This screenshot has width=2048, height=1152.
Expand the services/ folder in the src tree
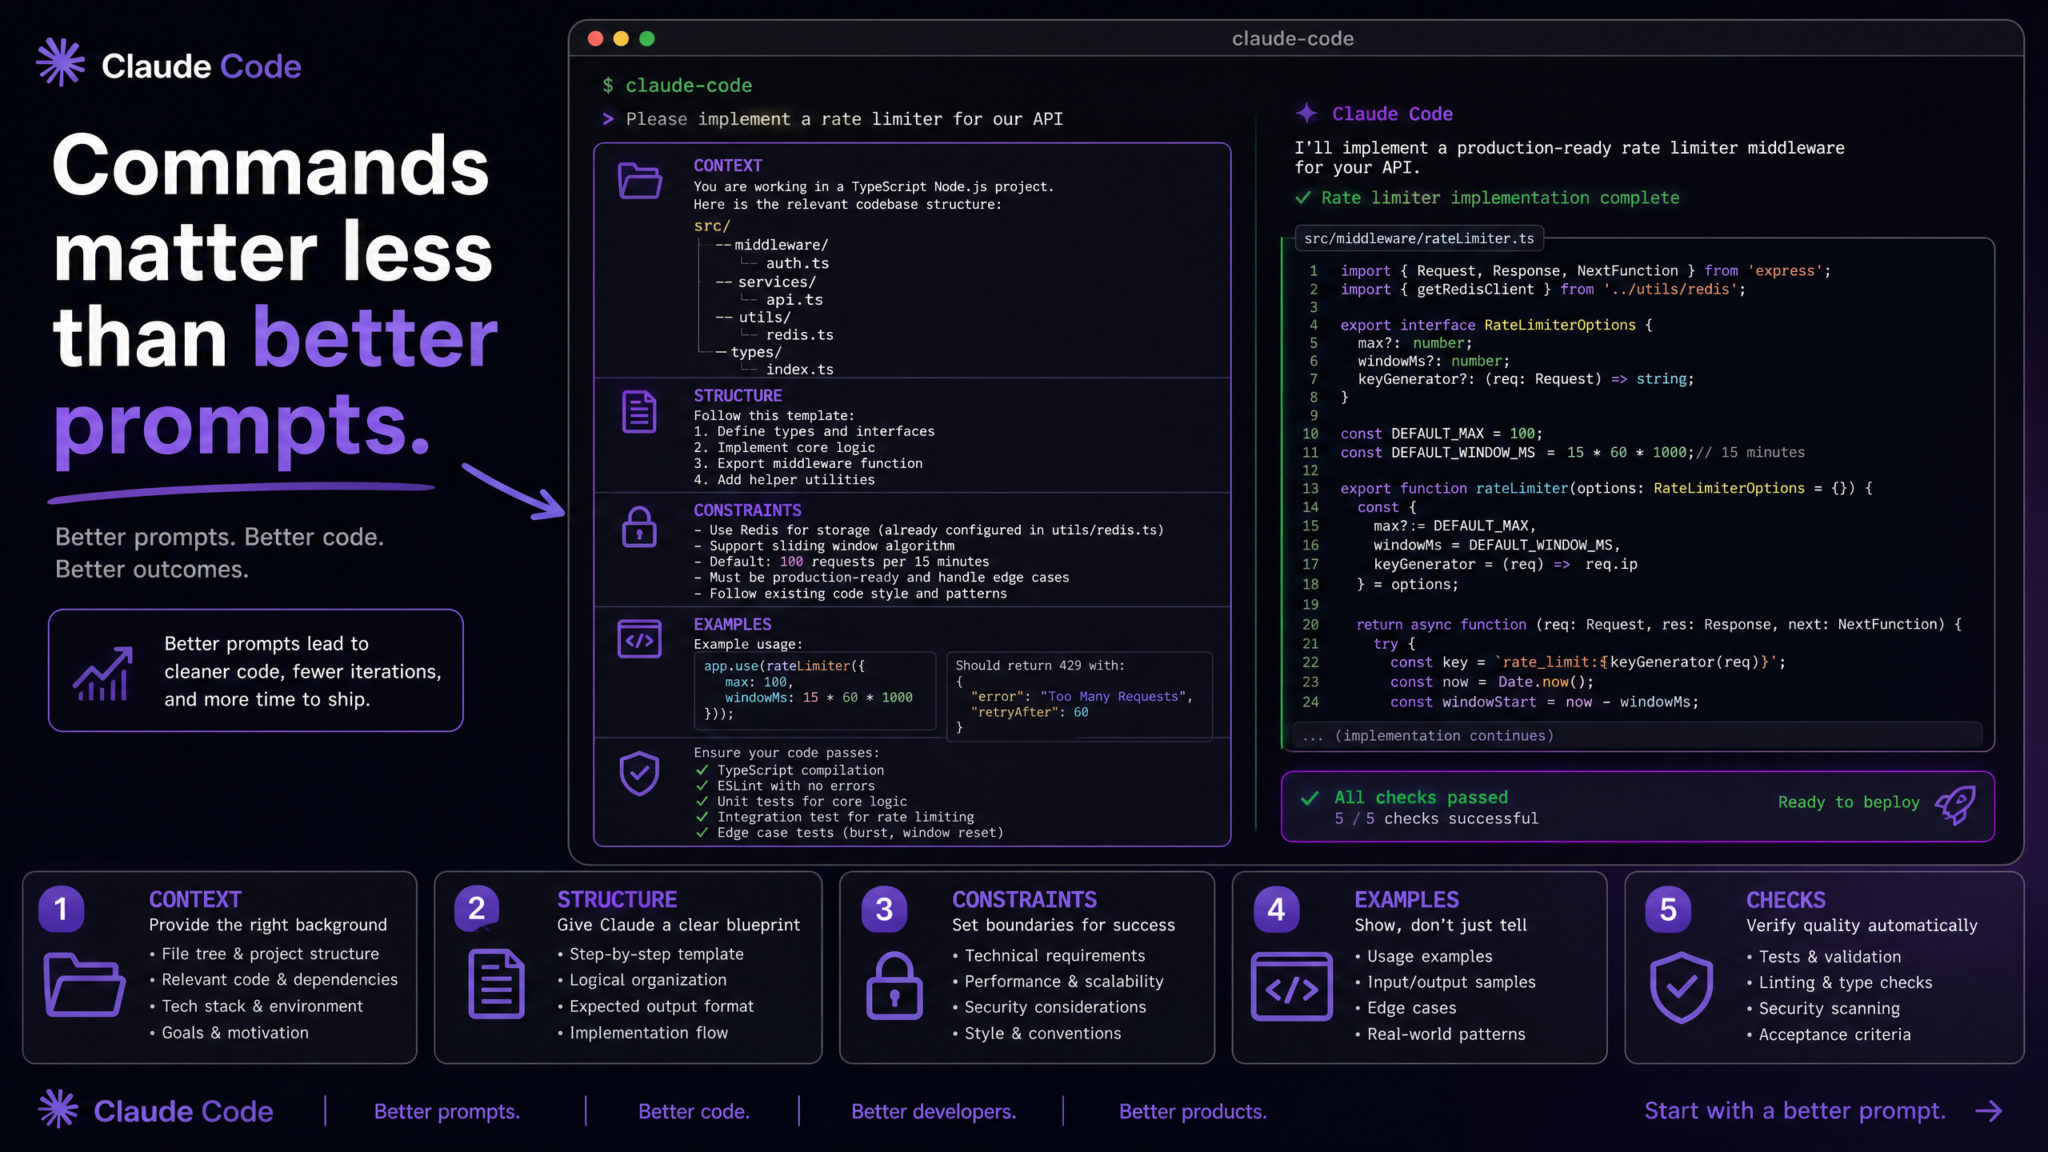[777, 282]
